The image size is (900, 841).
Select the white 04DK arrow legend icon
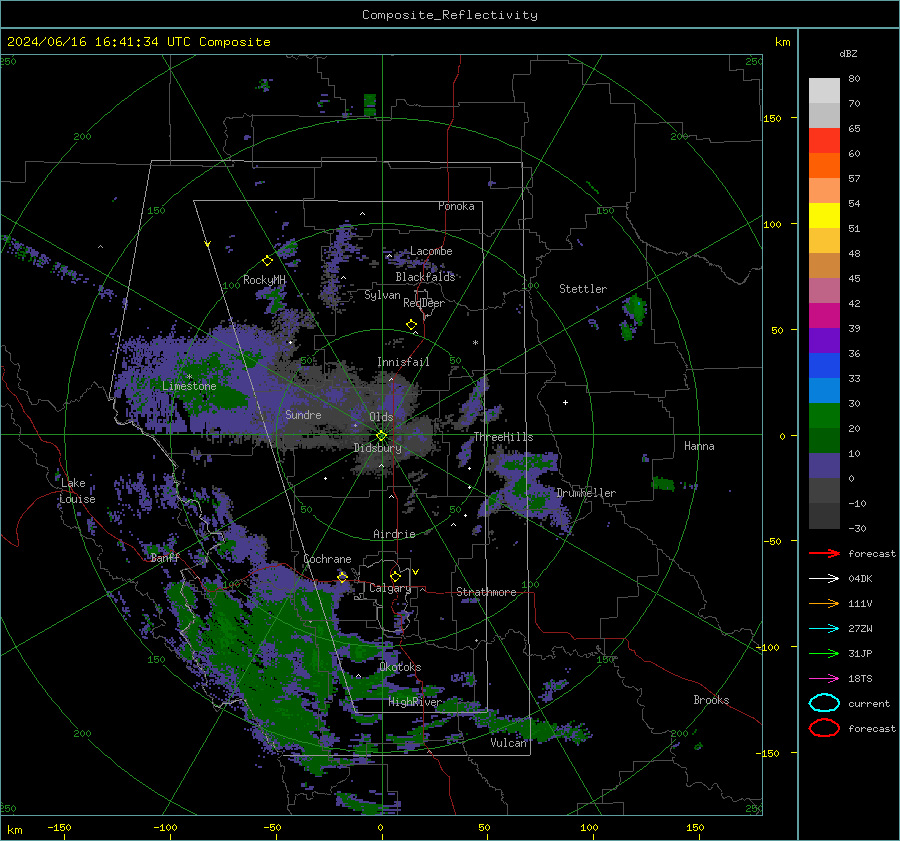pyautogui.click(x=824, y=578)
